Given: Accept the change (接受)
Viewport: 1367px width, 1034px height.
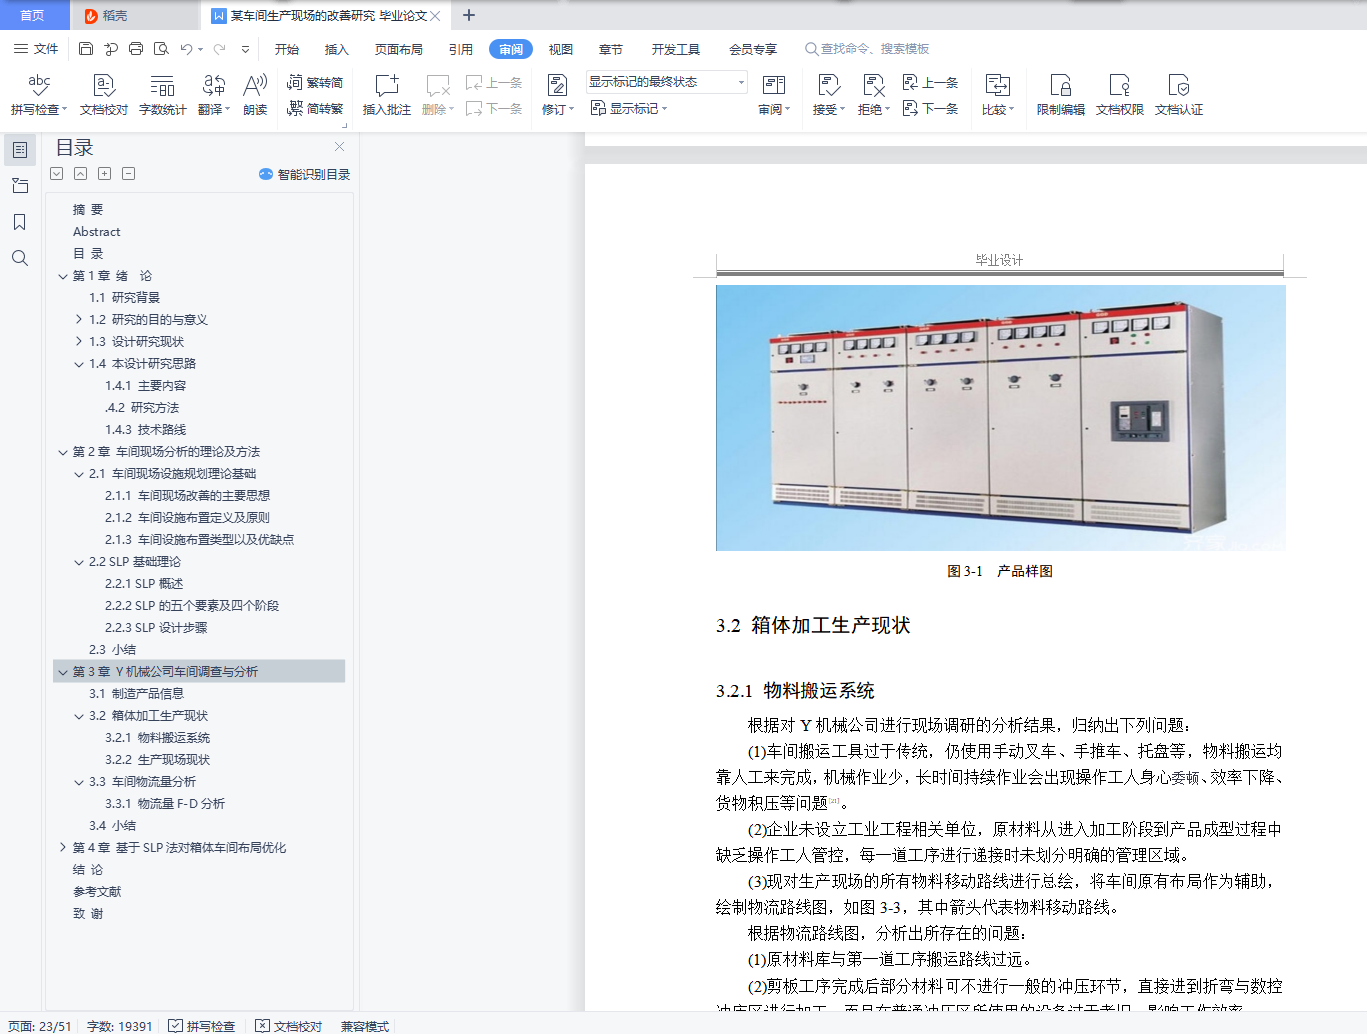Looking at the screenshot, I should click(829, 95).
